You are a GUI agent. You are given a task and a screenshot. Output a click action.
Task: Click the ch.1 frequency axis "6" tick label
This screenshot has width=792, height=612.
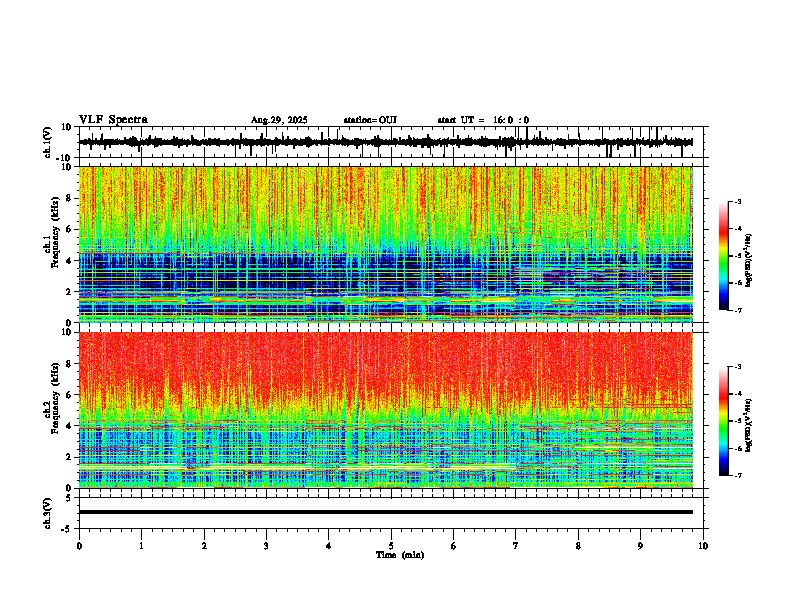[x=70, y=229]
